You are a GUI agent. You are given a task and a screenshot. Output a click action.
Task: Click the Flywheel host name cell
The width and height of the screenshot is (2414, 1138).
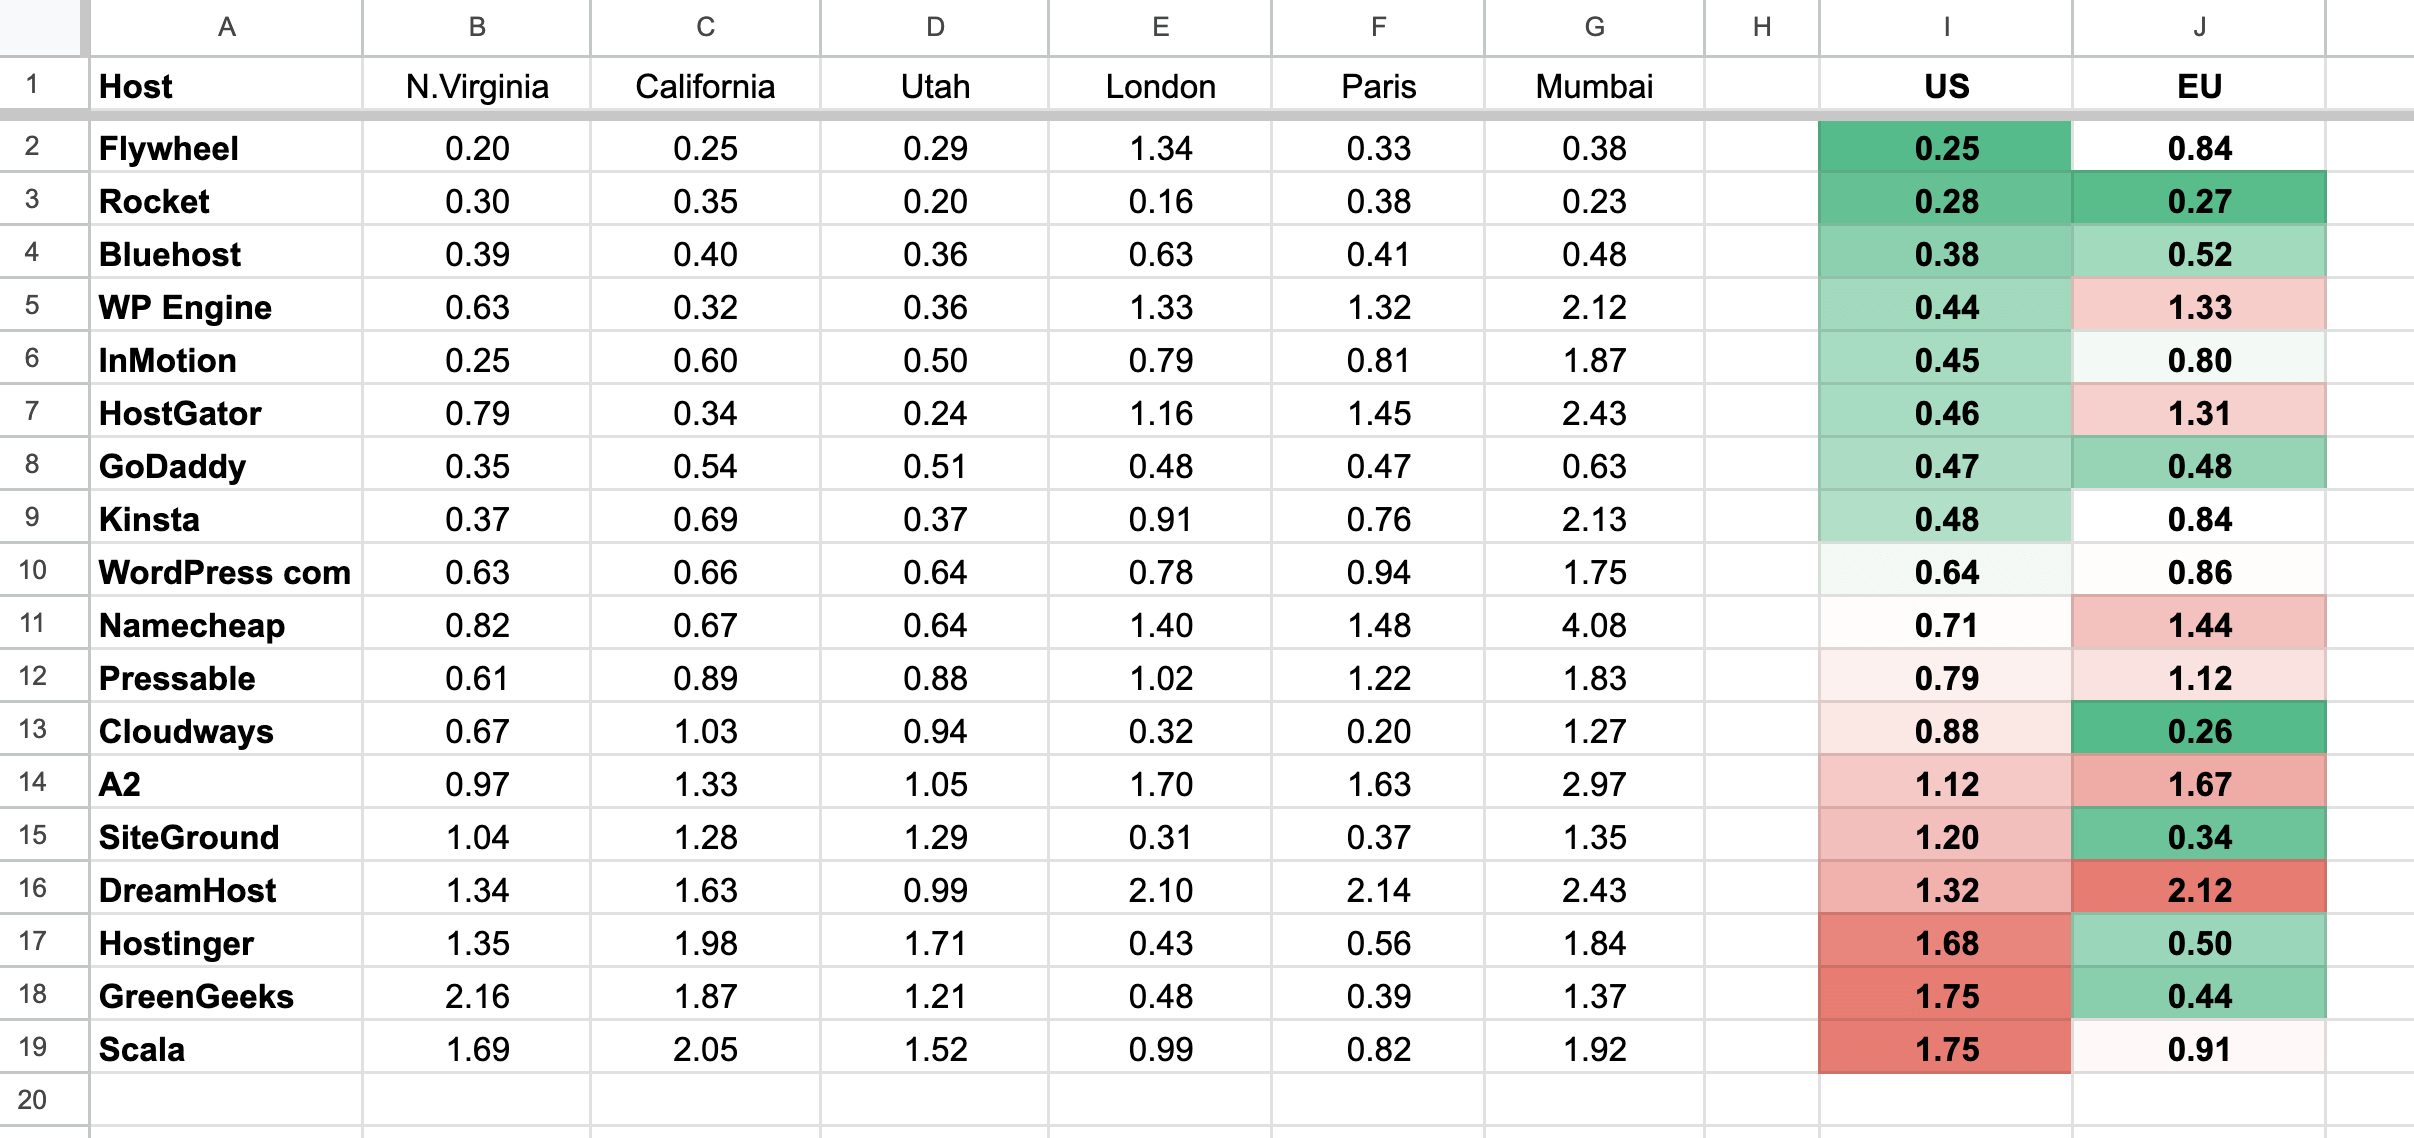[226, 148]
